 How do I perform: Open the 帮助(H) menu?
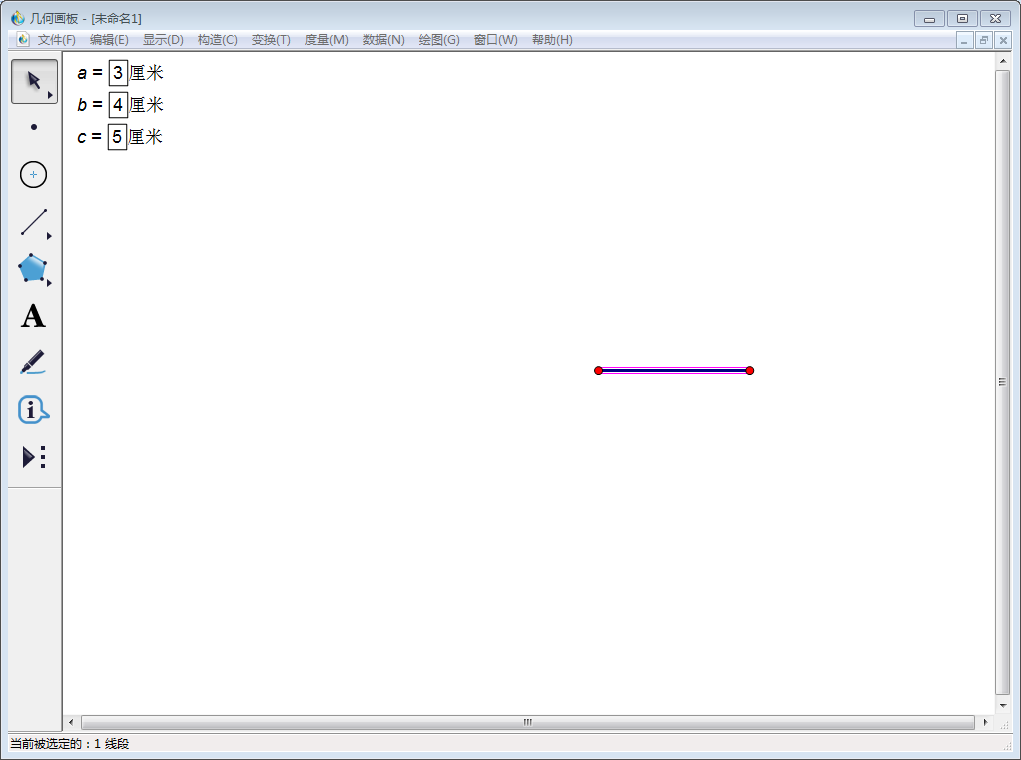click(552, 40)
